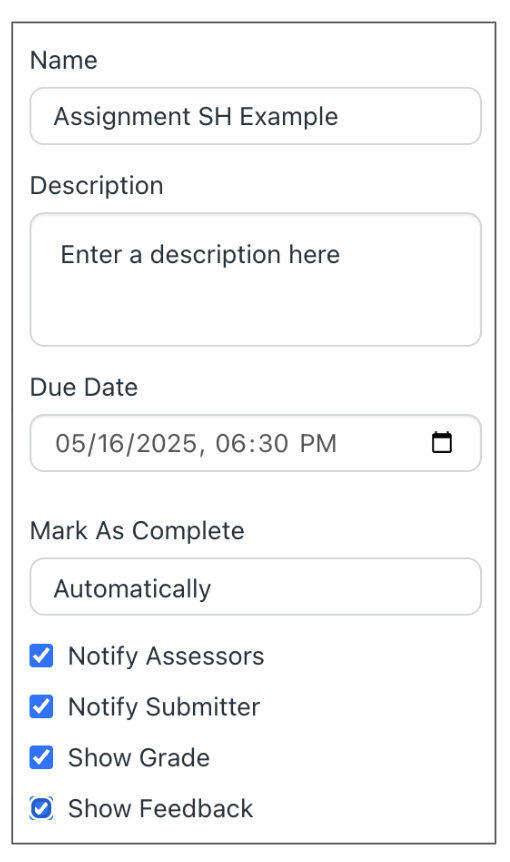The image size is (510, 862).
Task: Click the Mark As Complete label
Action: pyautogui.click(x=137, y=531)
